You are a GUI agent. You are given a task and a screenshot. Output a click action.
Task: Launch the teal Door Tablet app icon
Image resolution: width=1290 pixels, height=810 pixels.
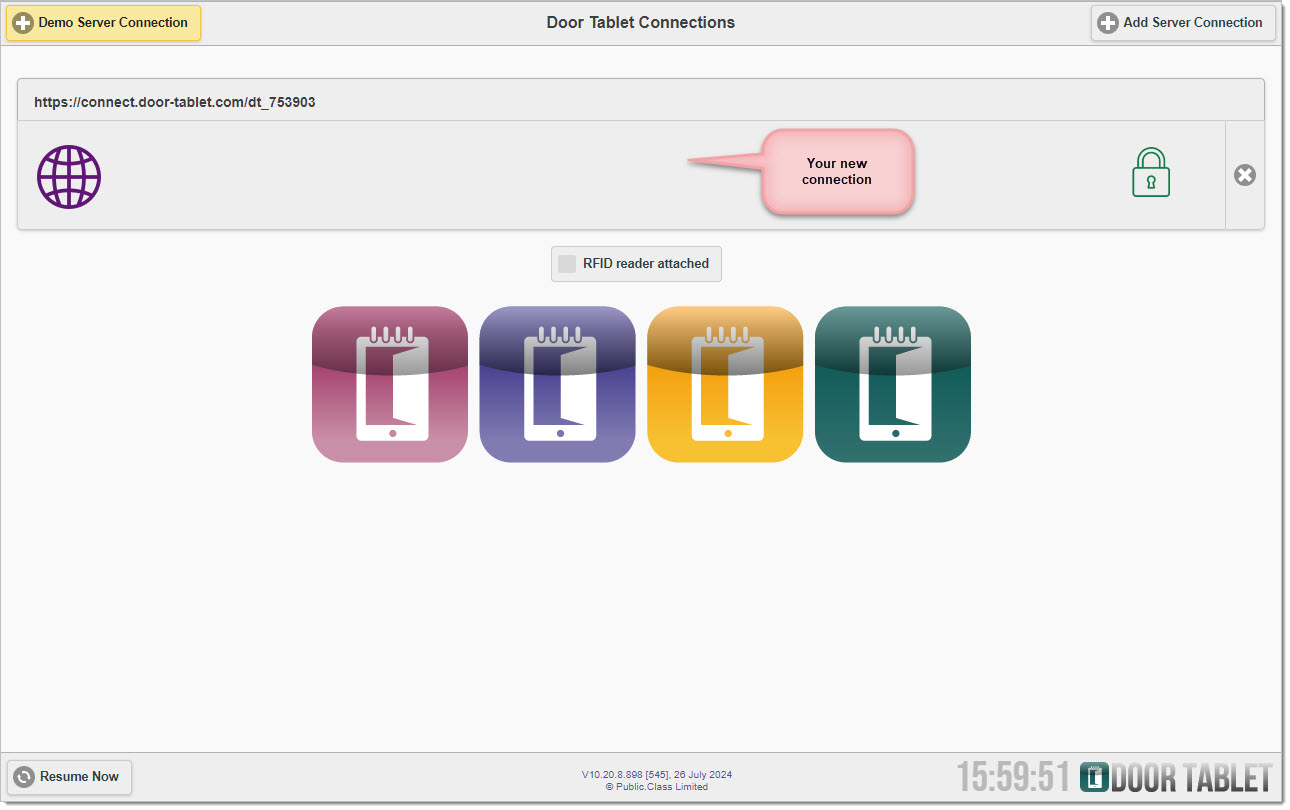[x=893, y=384]
